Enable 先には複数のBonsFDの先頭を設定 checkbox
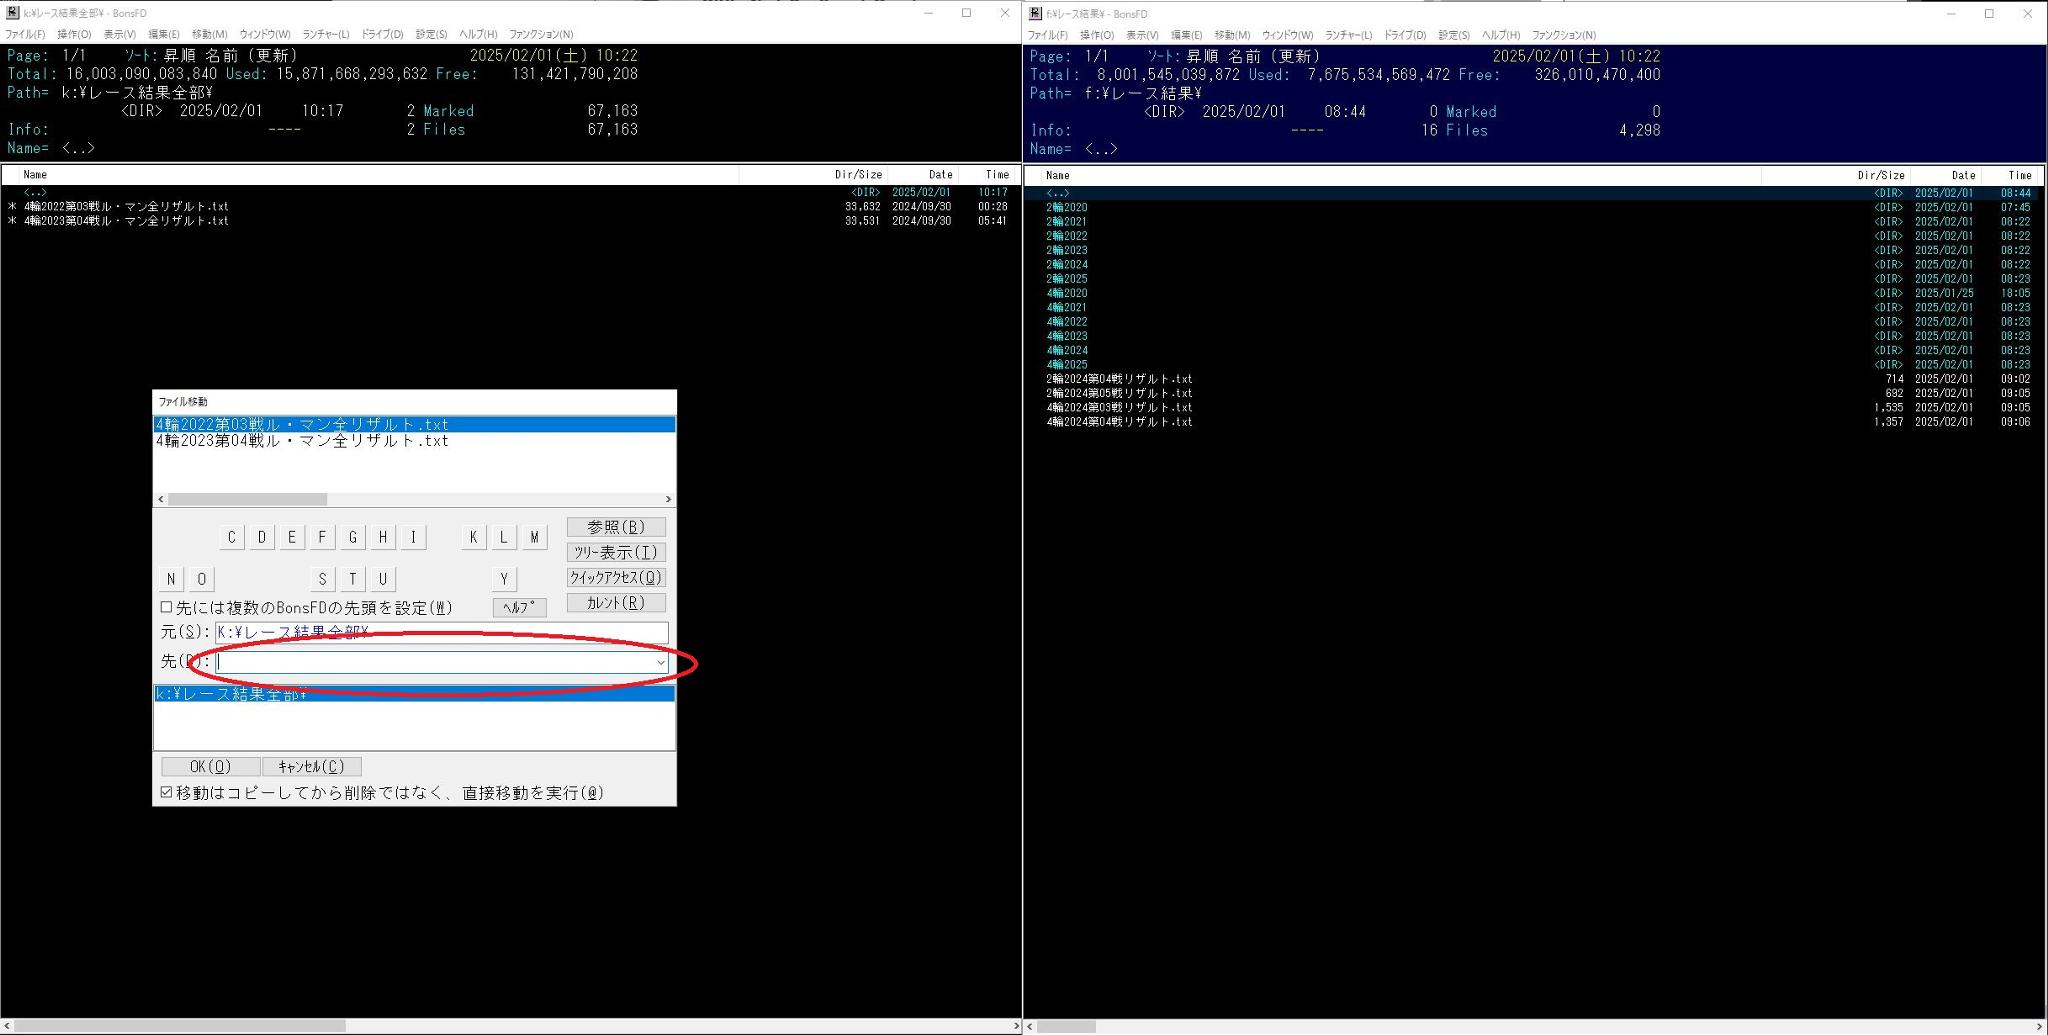This screenshot has height=1035, width=2048. [166, 607]
